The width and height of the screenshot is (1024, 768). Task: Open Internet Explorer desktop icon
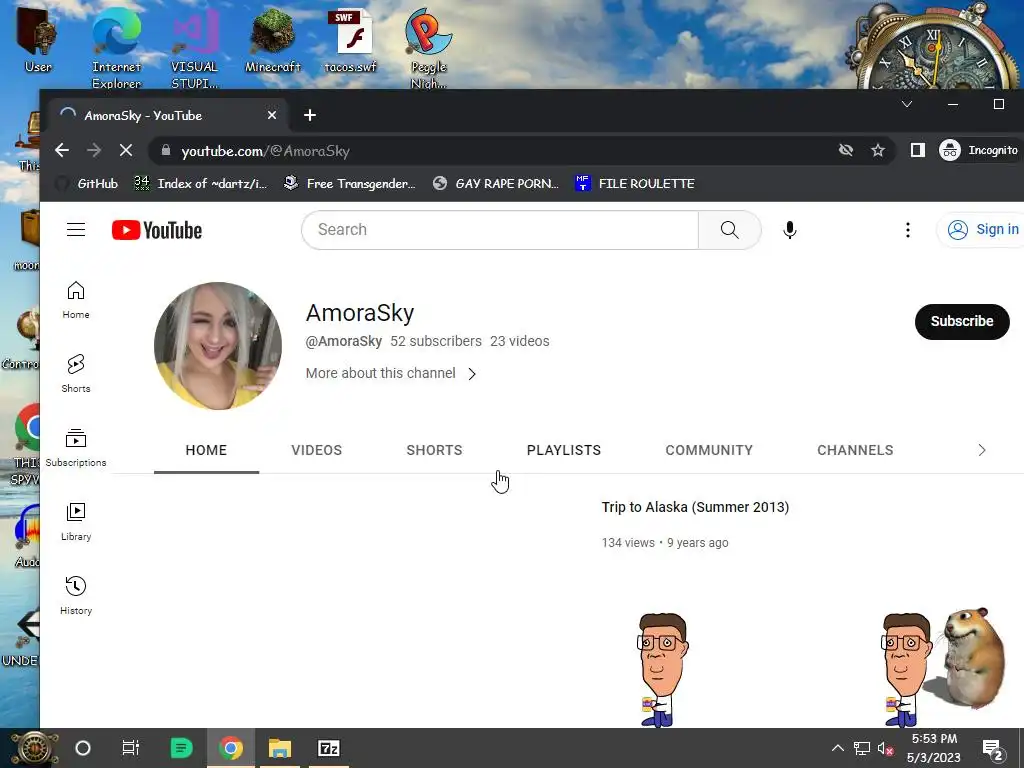pos(116,47)
